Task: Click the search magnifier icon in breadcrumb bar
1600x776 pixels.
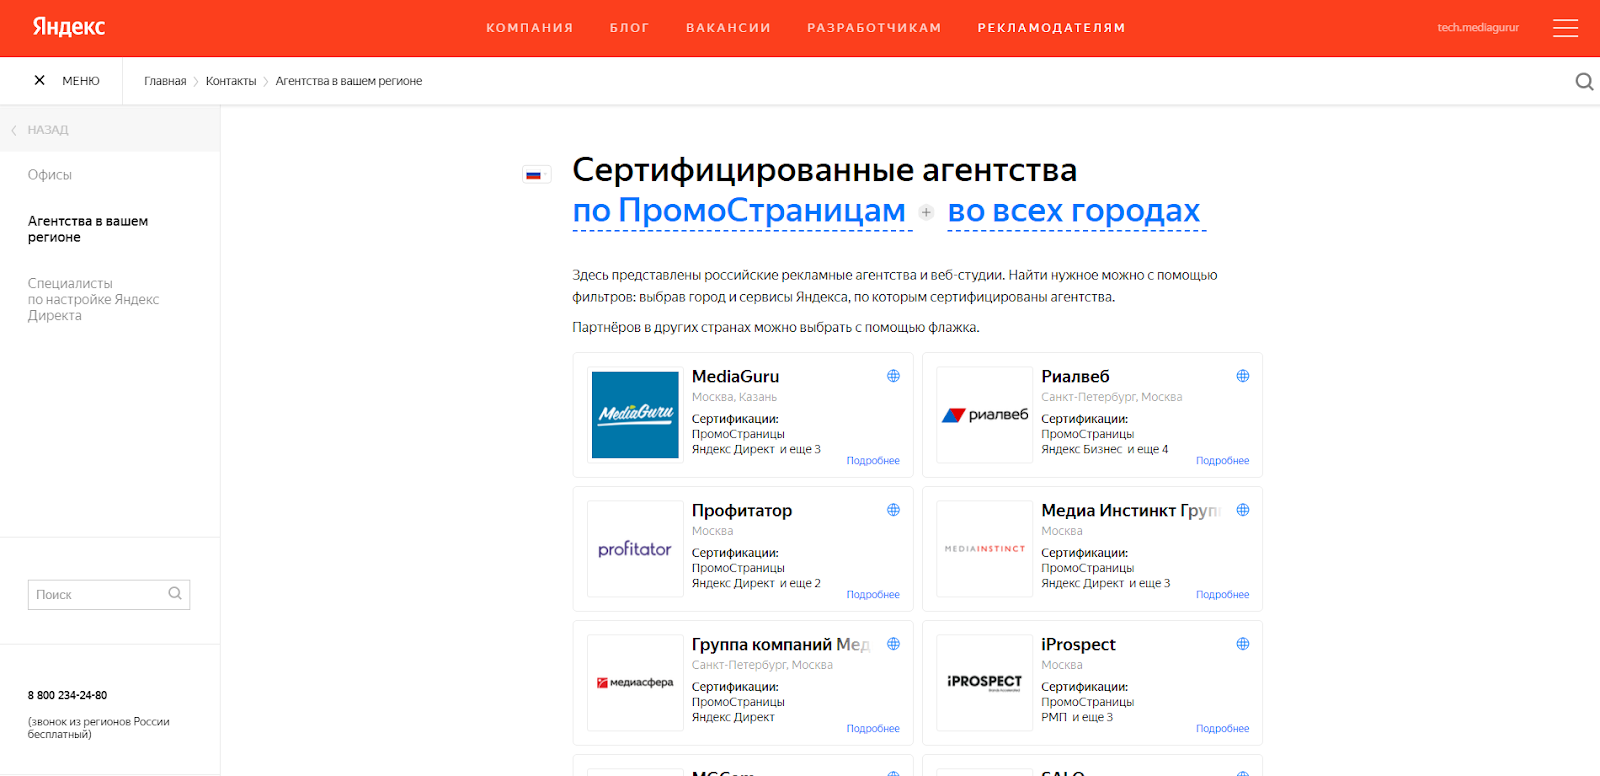Action: 1584,81
